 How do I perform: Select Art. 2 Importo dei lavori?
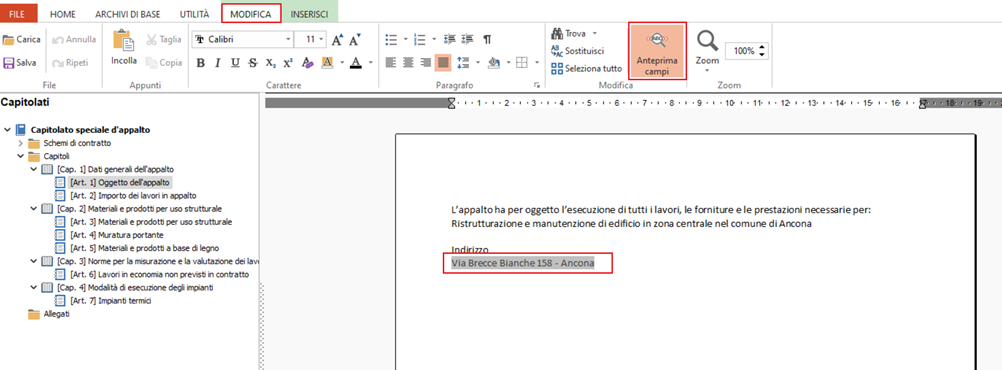point(134,196)
